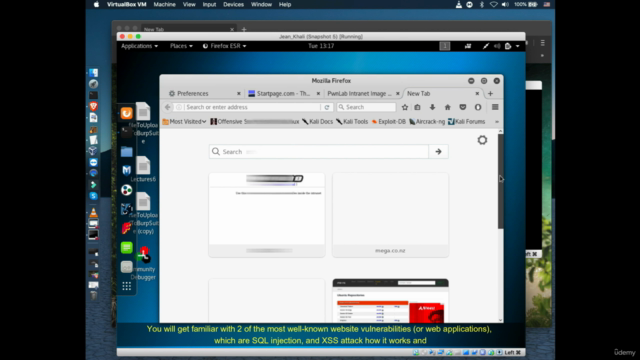Click the Firefox address bar
The height and width of the screenshot is (360, 640).
point(252,107)
